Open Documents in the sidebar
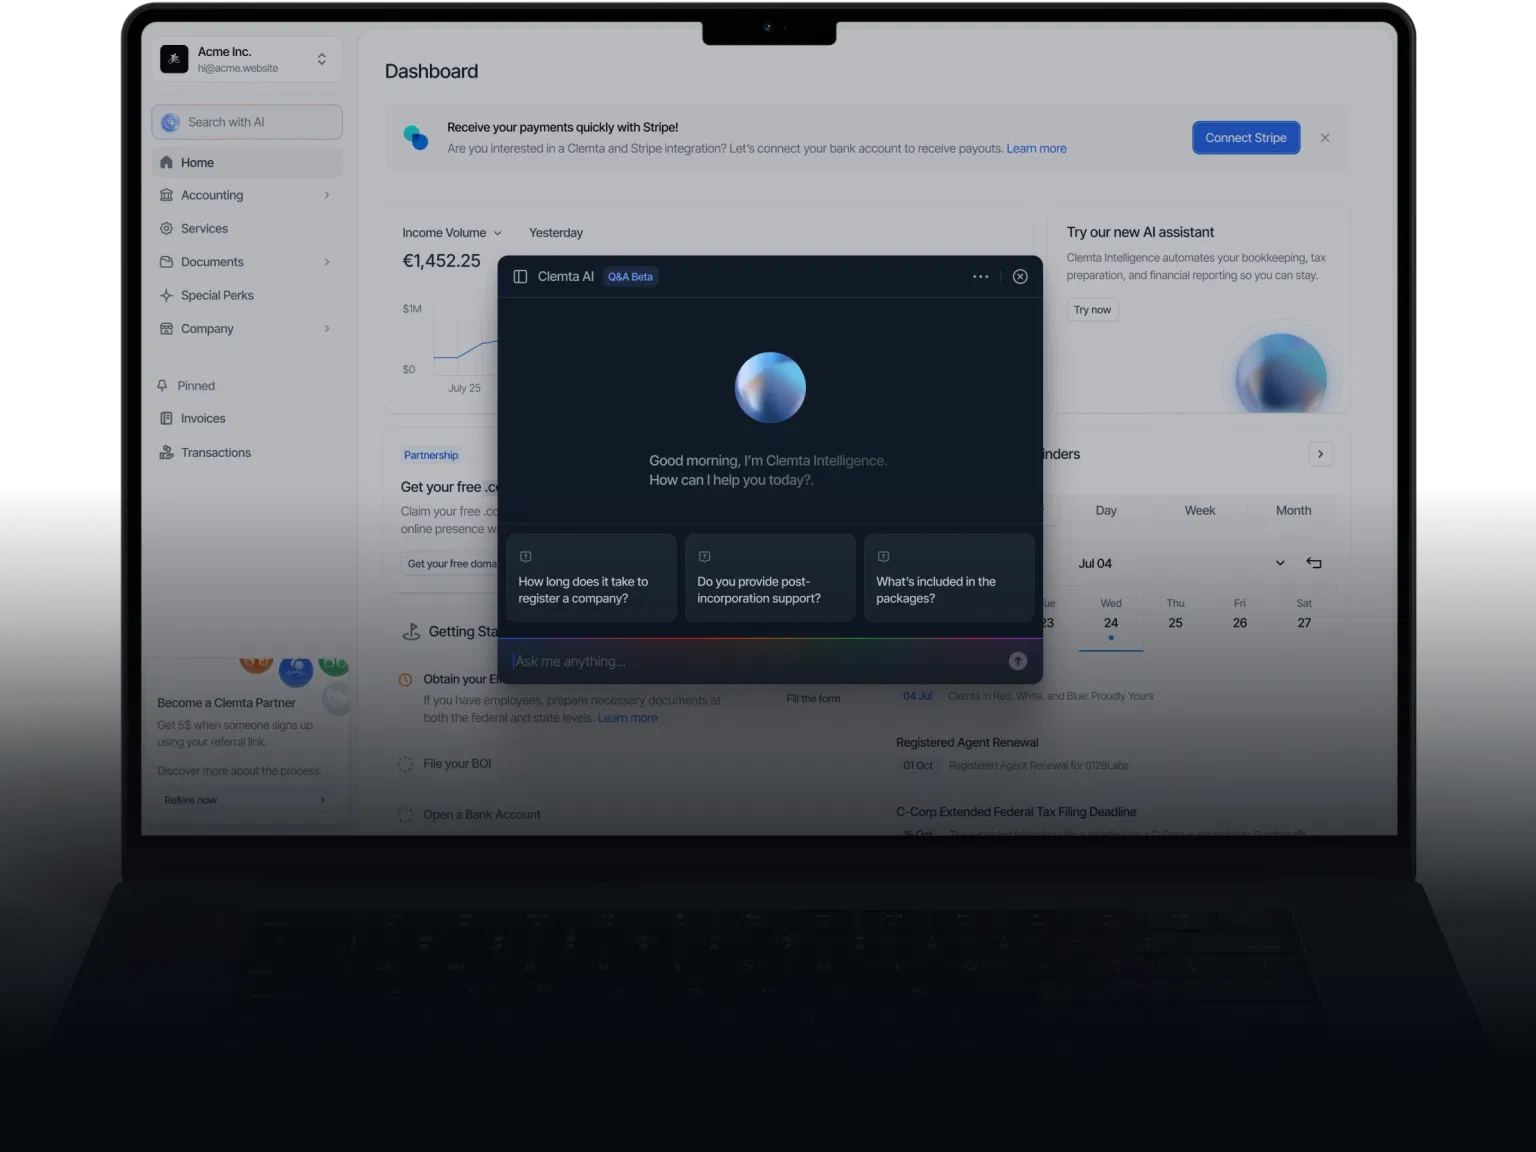1536x1152 pixels. (x=247, y=262)
